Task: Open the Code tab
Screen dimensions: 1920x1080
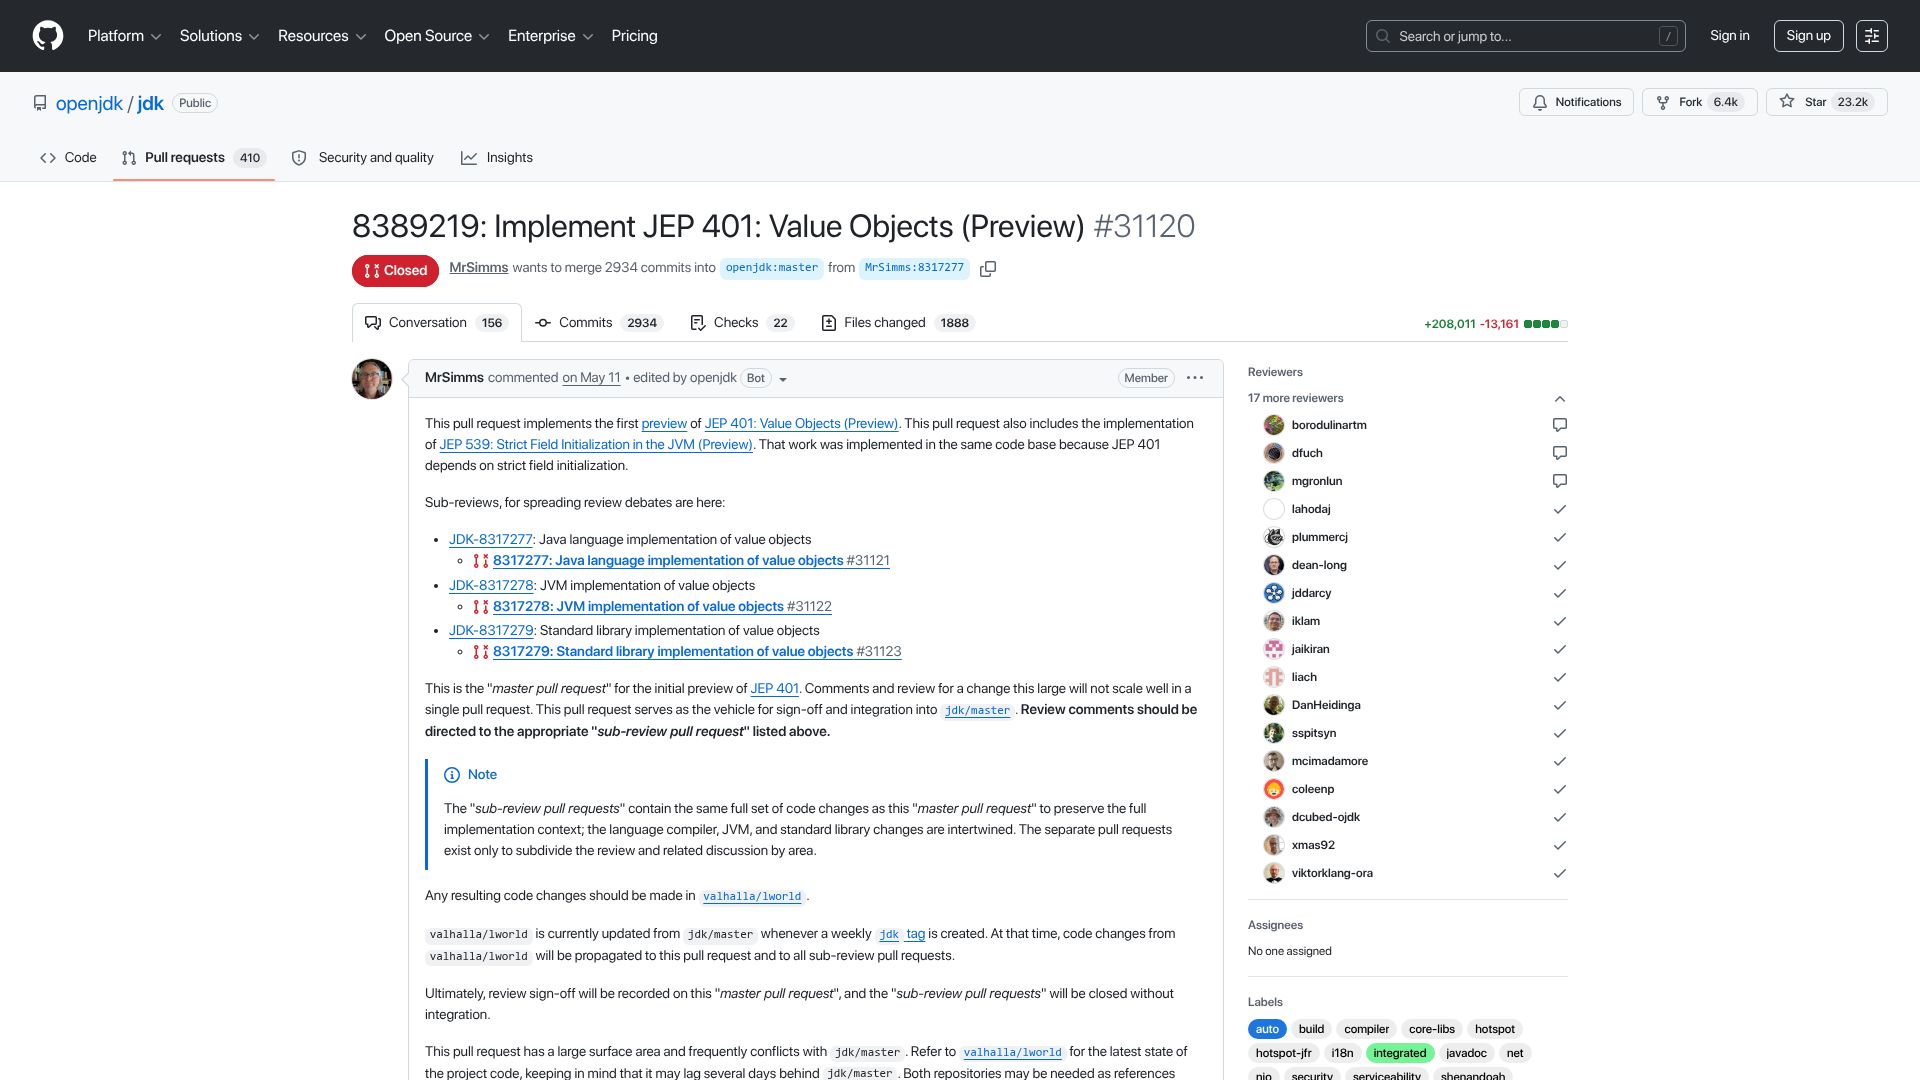Action: coord(68,158)
